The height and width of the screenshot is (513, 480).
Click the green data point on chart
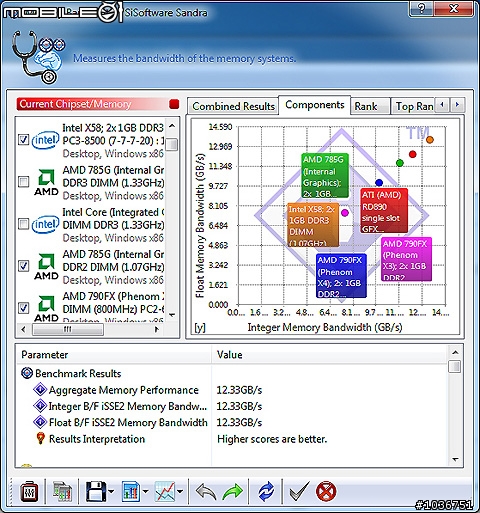coord(400,163)
